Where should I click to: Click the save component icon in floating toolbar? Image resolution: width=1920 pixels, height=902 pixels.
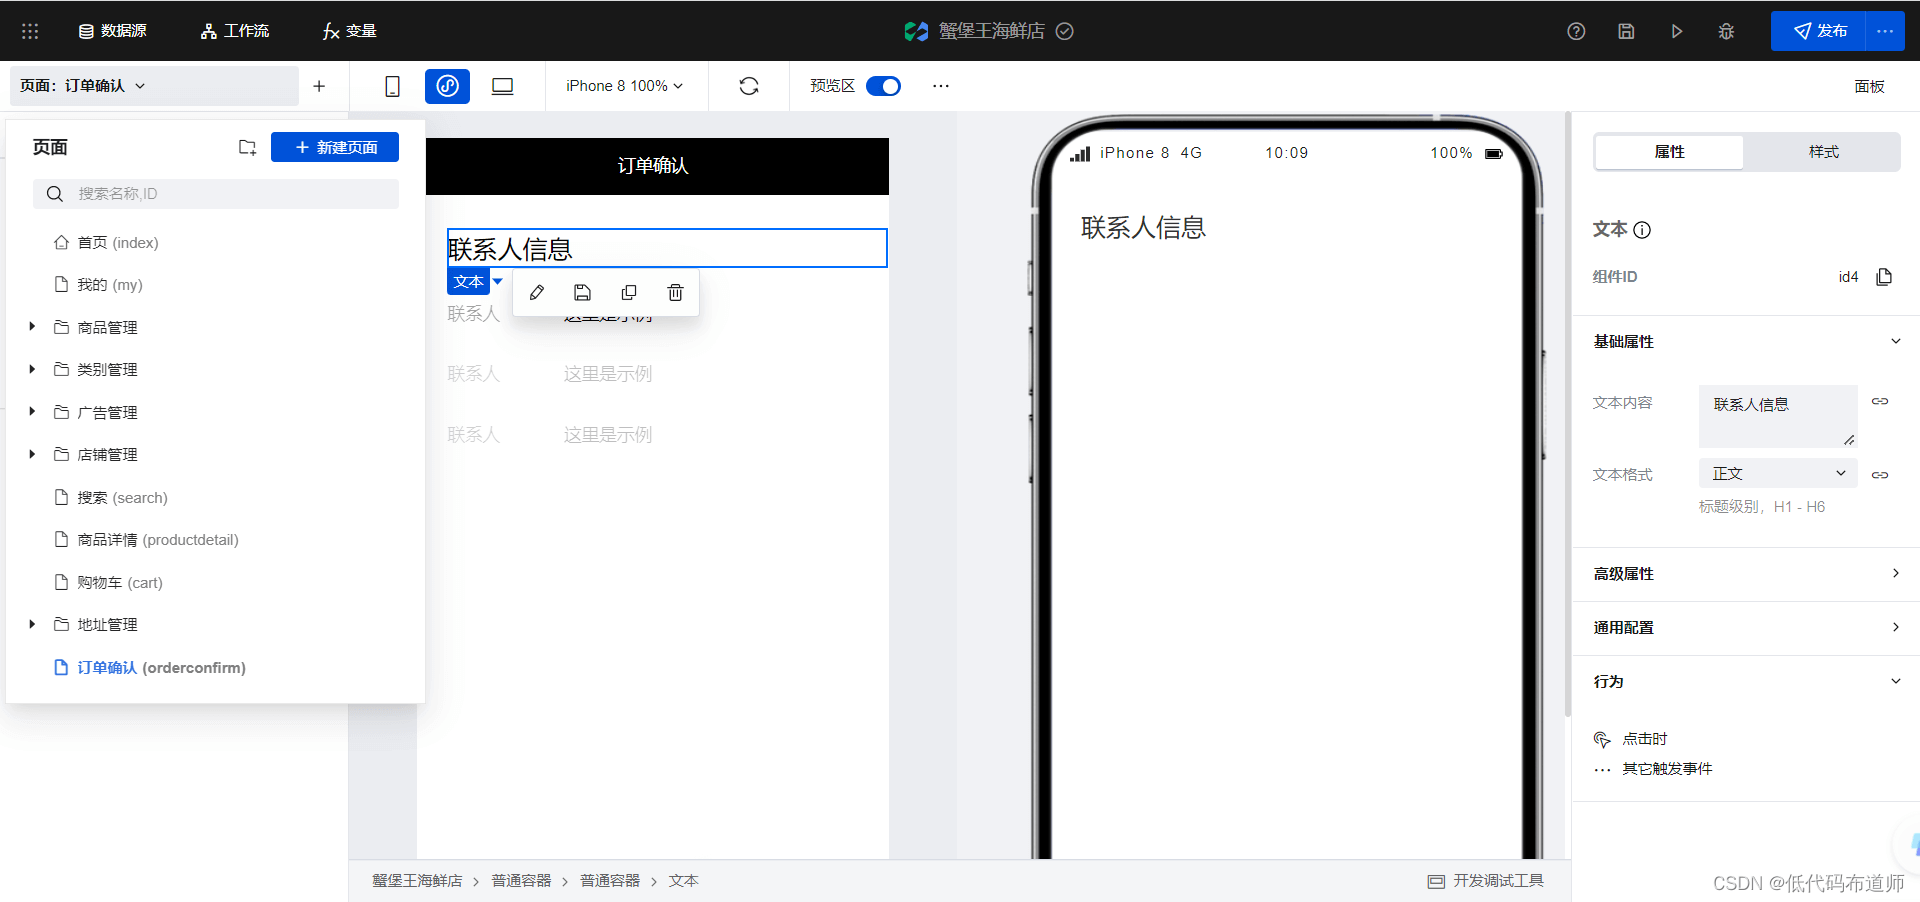[583, 292]
